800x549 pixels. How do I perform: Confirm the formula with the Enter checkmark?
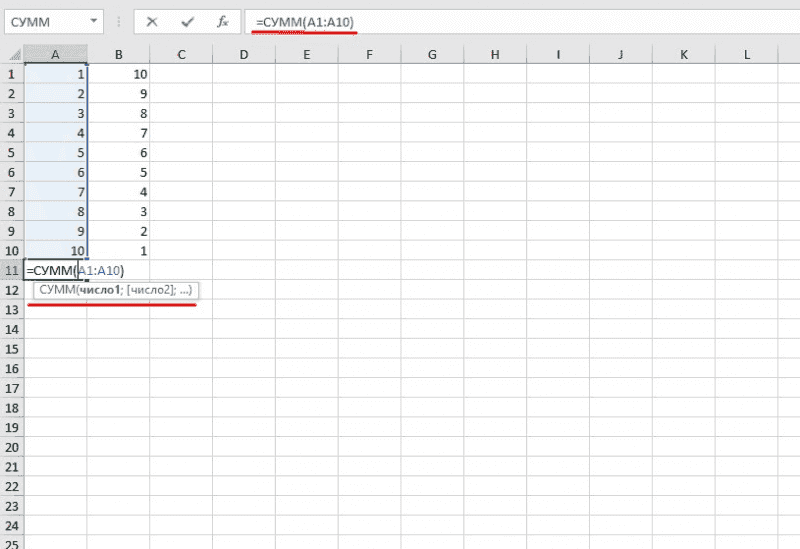point(187,22)
